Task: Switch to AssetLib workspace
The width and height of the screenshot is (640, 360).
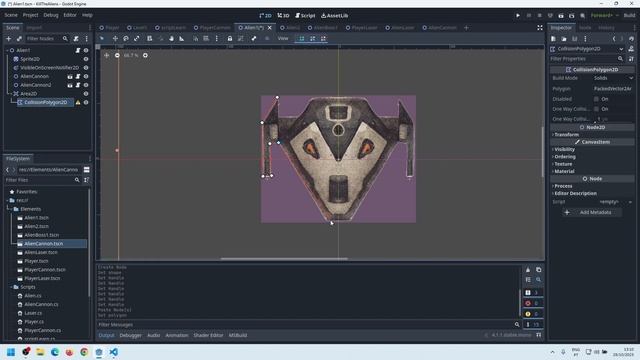Action: pos(334,16)
